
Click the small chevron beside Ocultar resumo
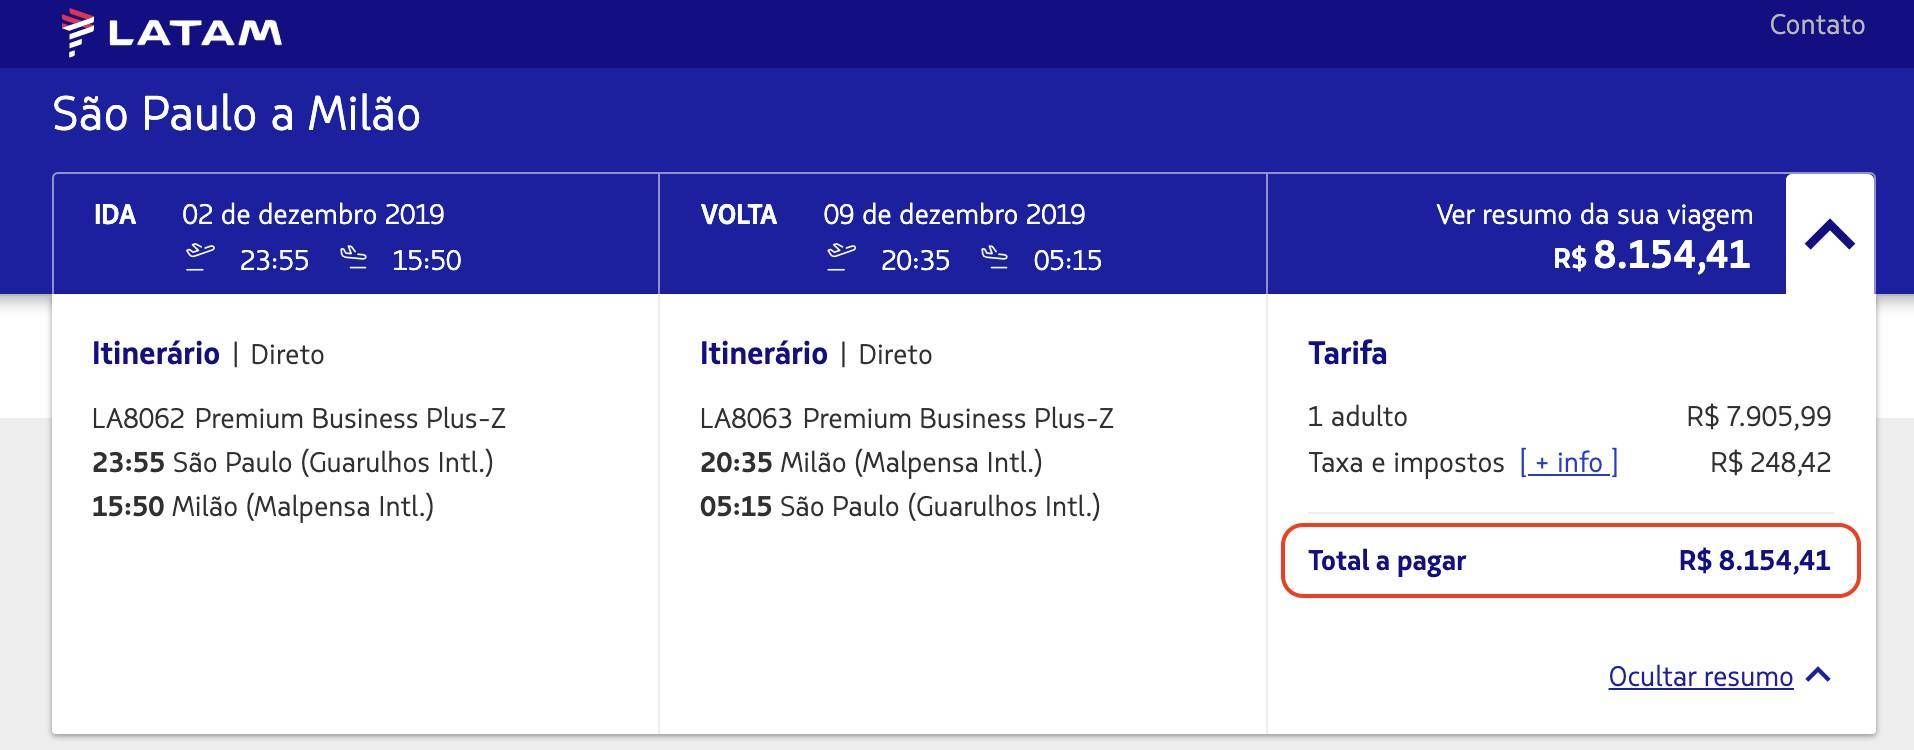[x=1819, y=676]
